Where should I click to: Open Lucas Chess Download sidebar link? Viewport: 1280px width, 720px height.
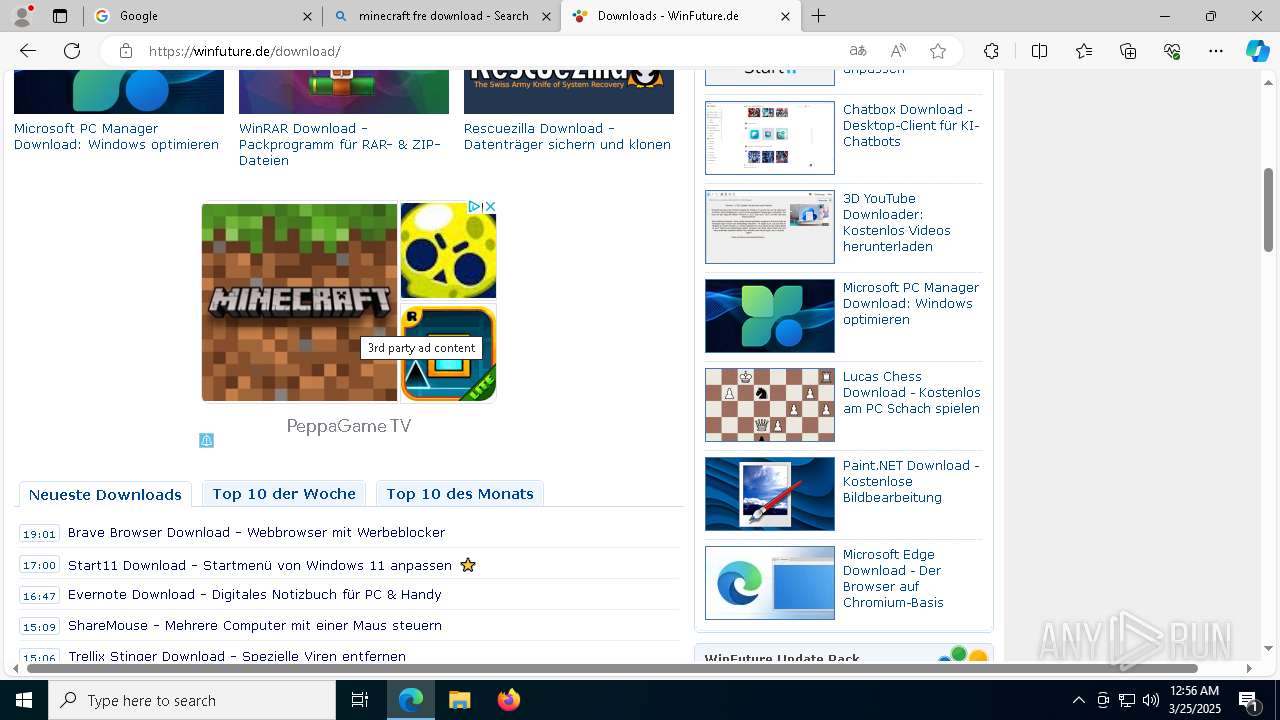click(x=912, y=393)
